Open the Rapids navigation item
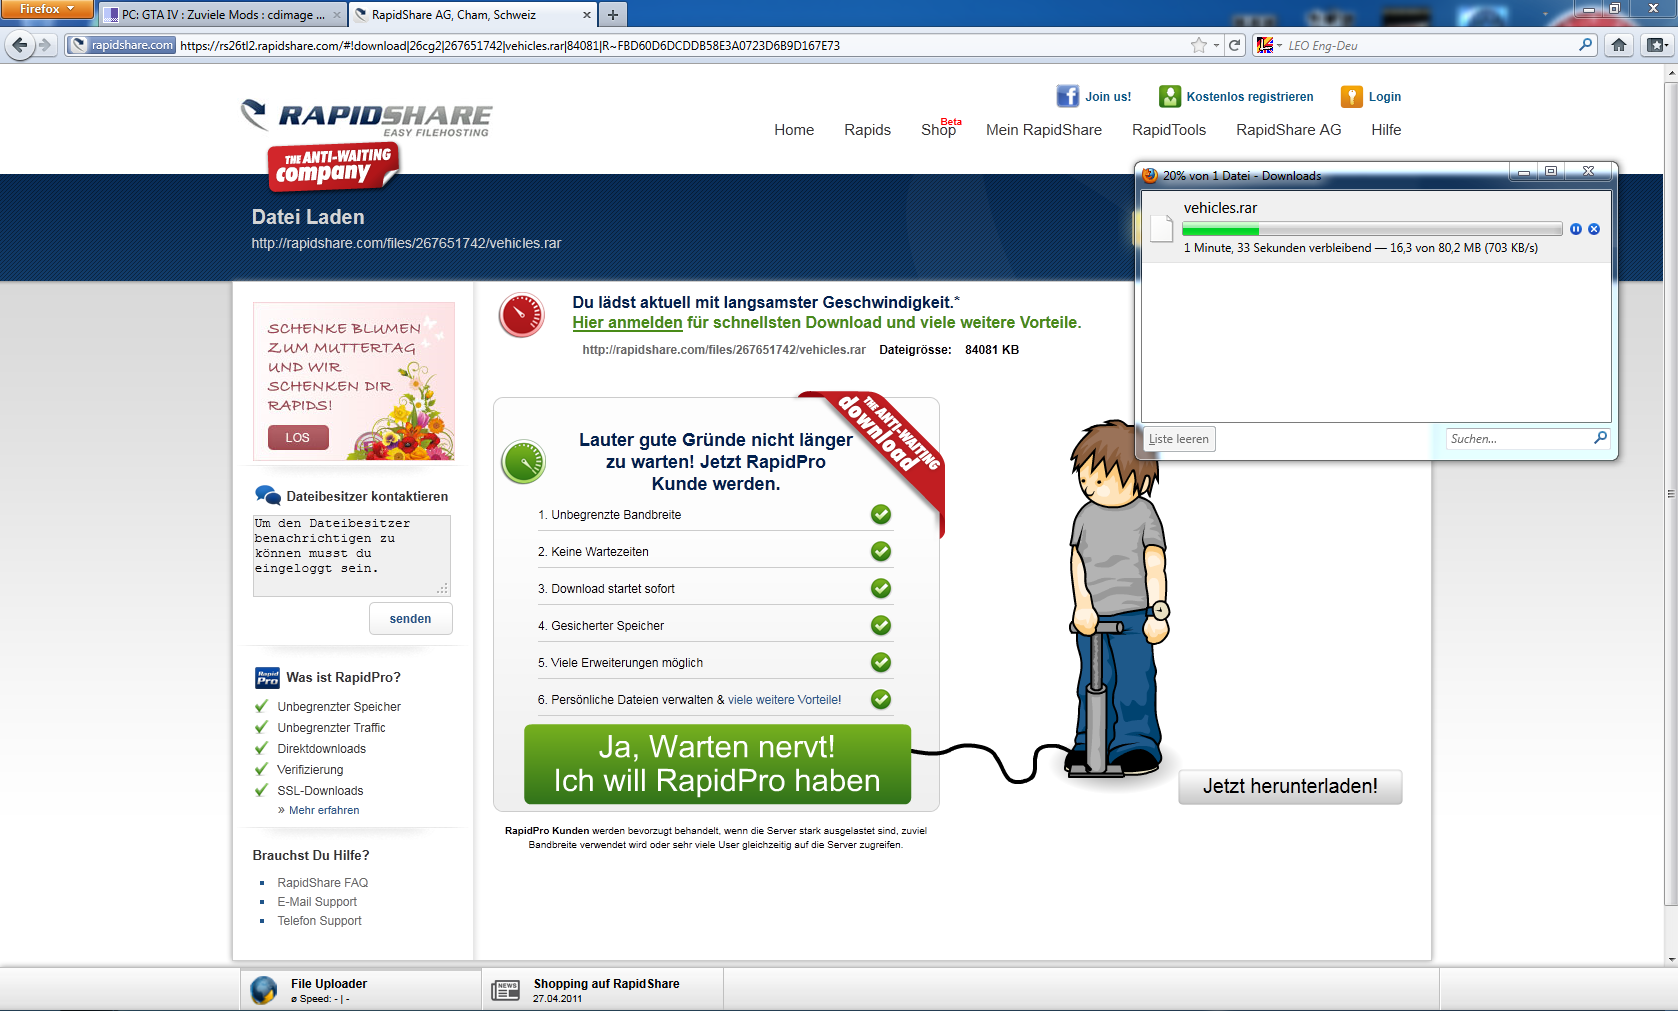 867,130
